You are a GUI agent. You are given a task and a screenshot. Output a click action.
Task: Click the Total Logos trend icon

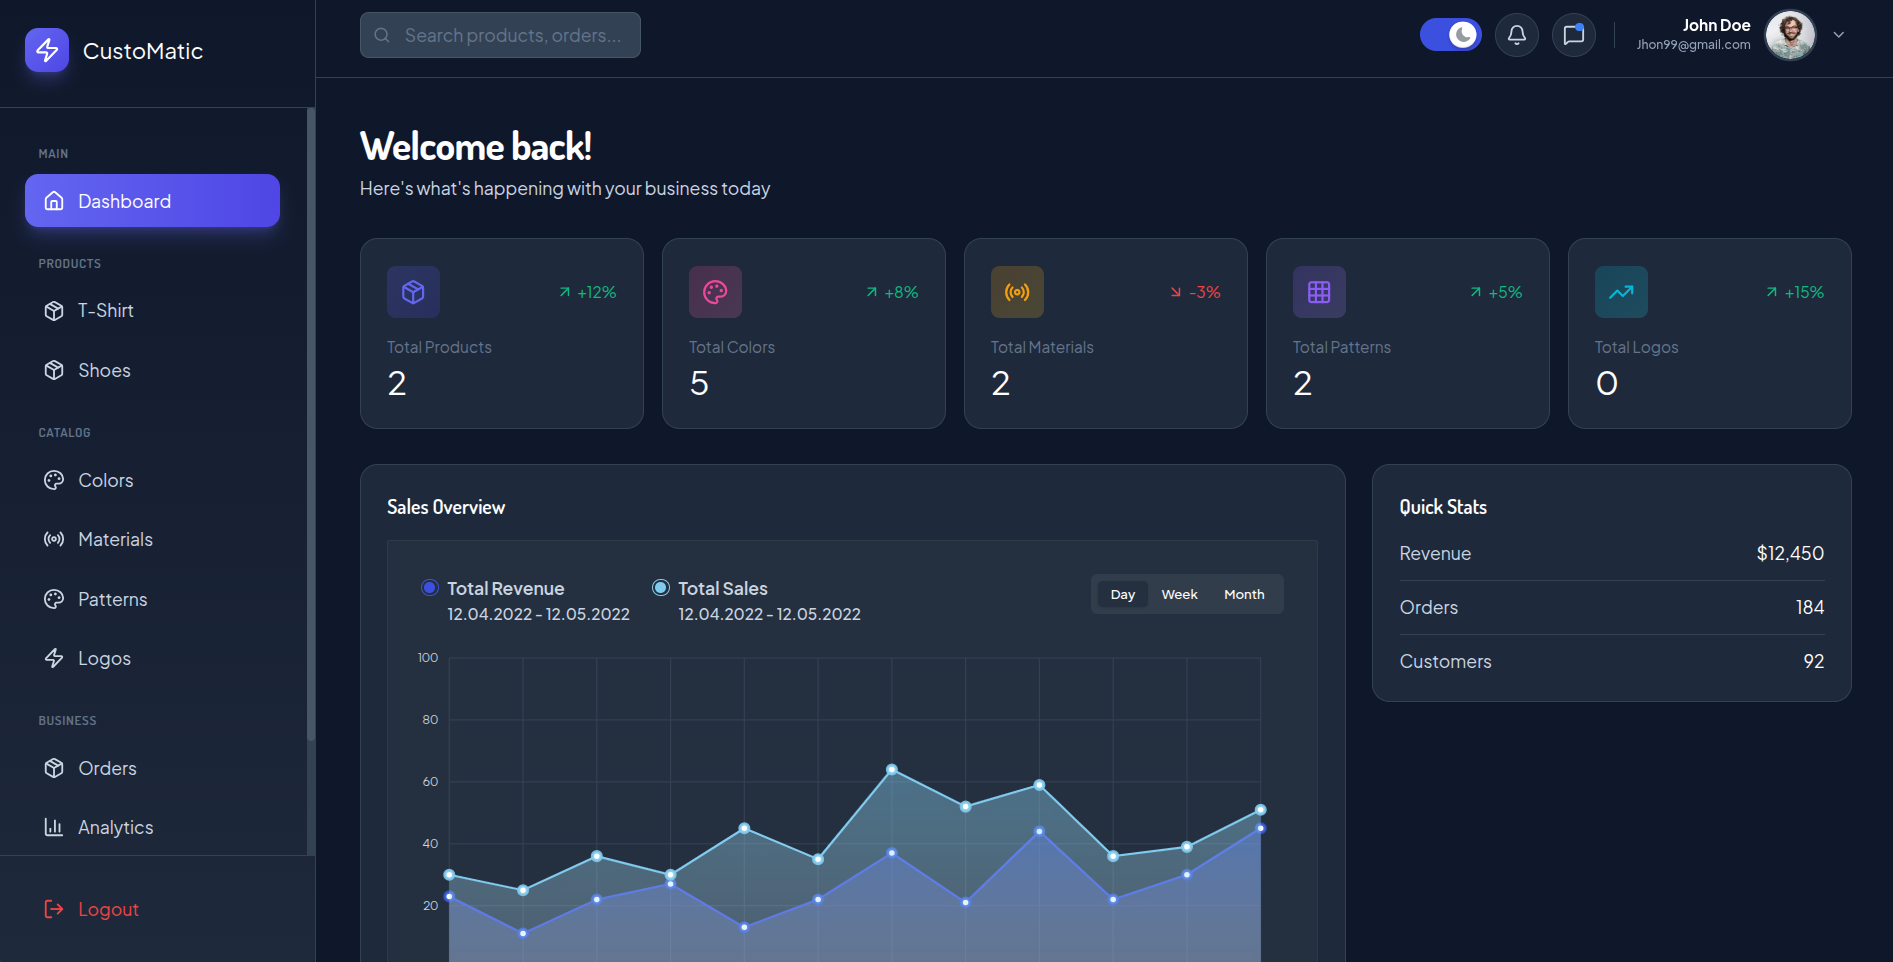click(x=1621, y=292)
